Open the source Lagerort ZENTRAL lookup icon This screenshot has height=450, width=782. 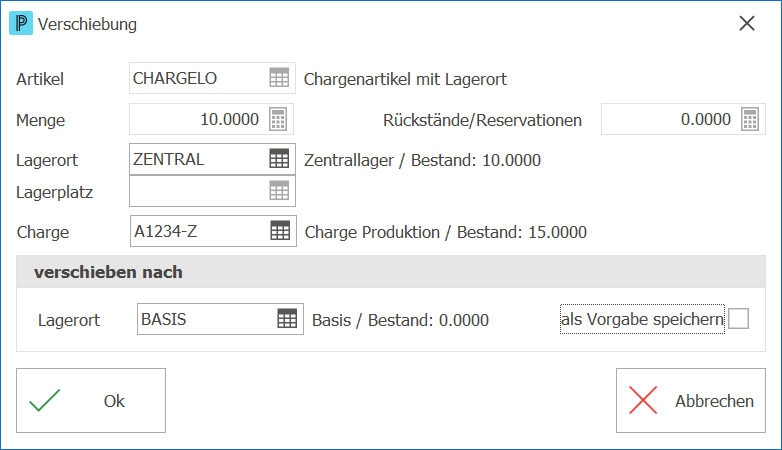(279, 159)
